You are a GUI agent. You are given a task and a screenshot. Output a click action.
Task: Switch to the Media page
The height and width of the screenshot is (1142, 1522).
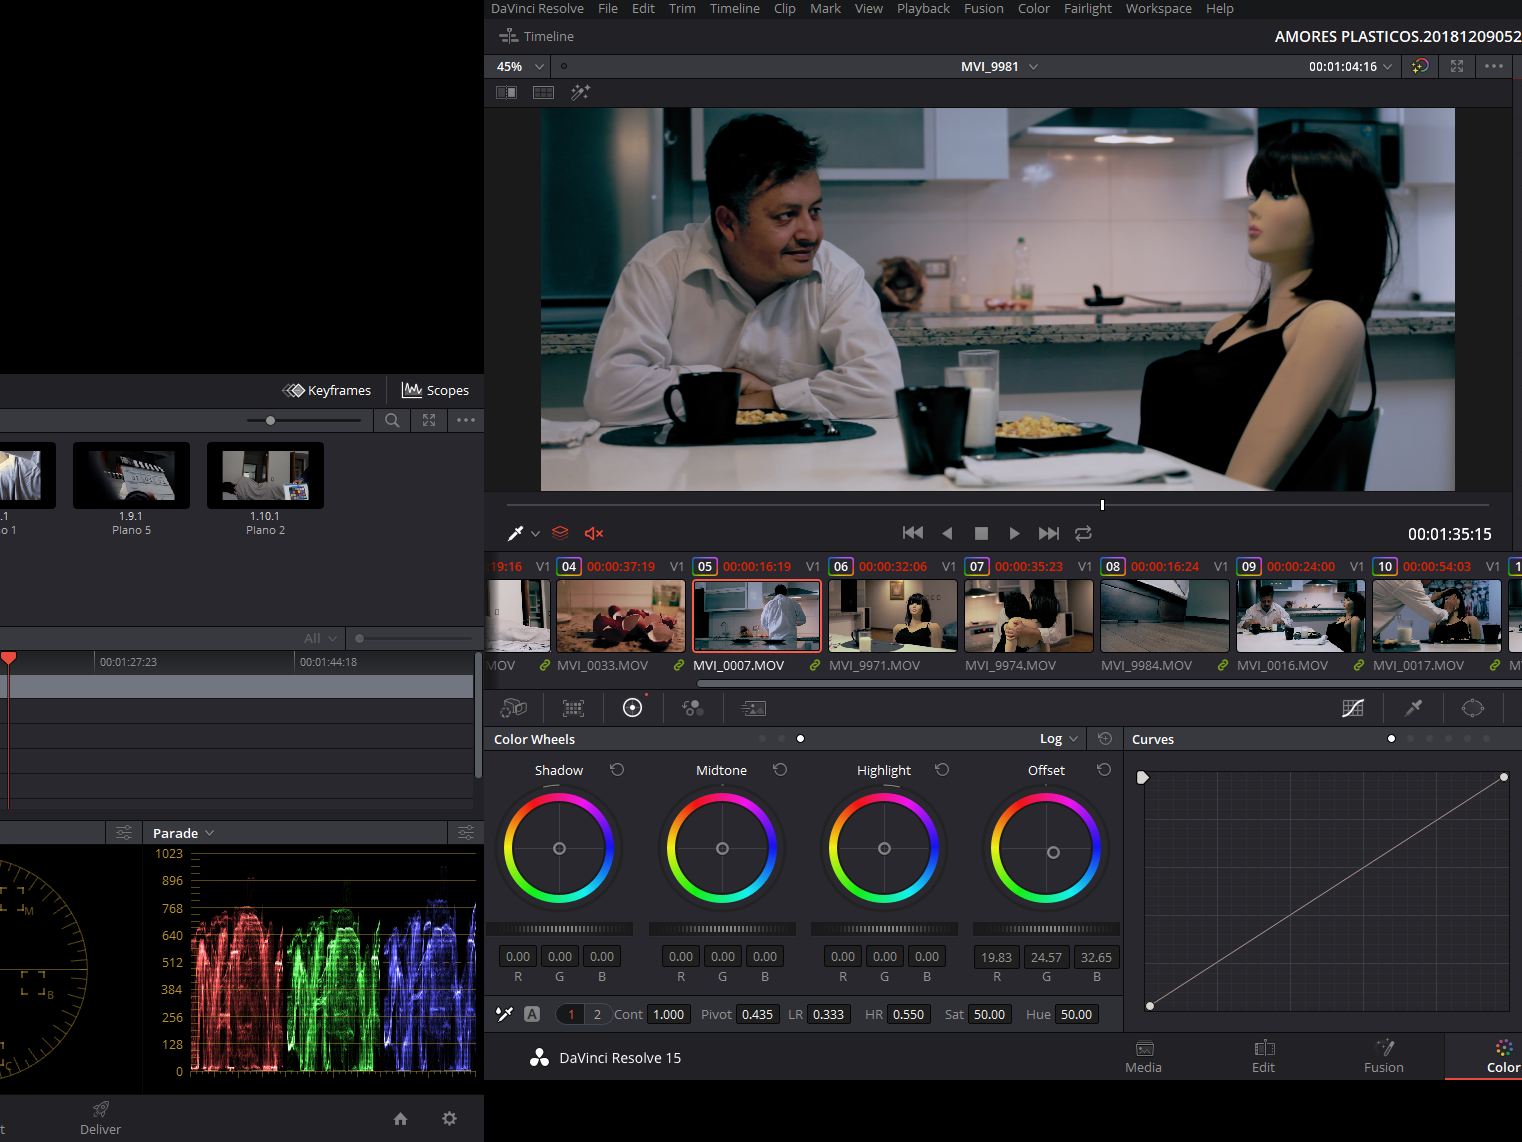[1144, 1056]
